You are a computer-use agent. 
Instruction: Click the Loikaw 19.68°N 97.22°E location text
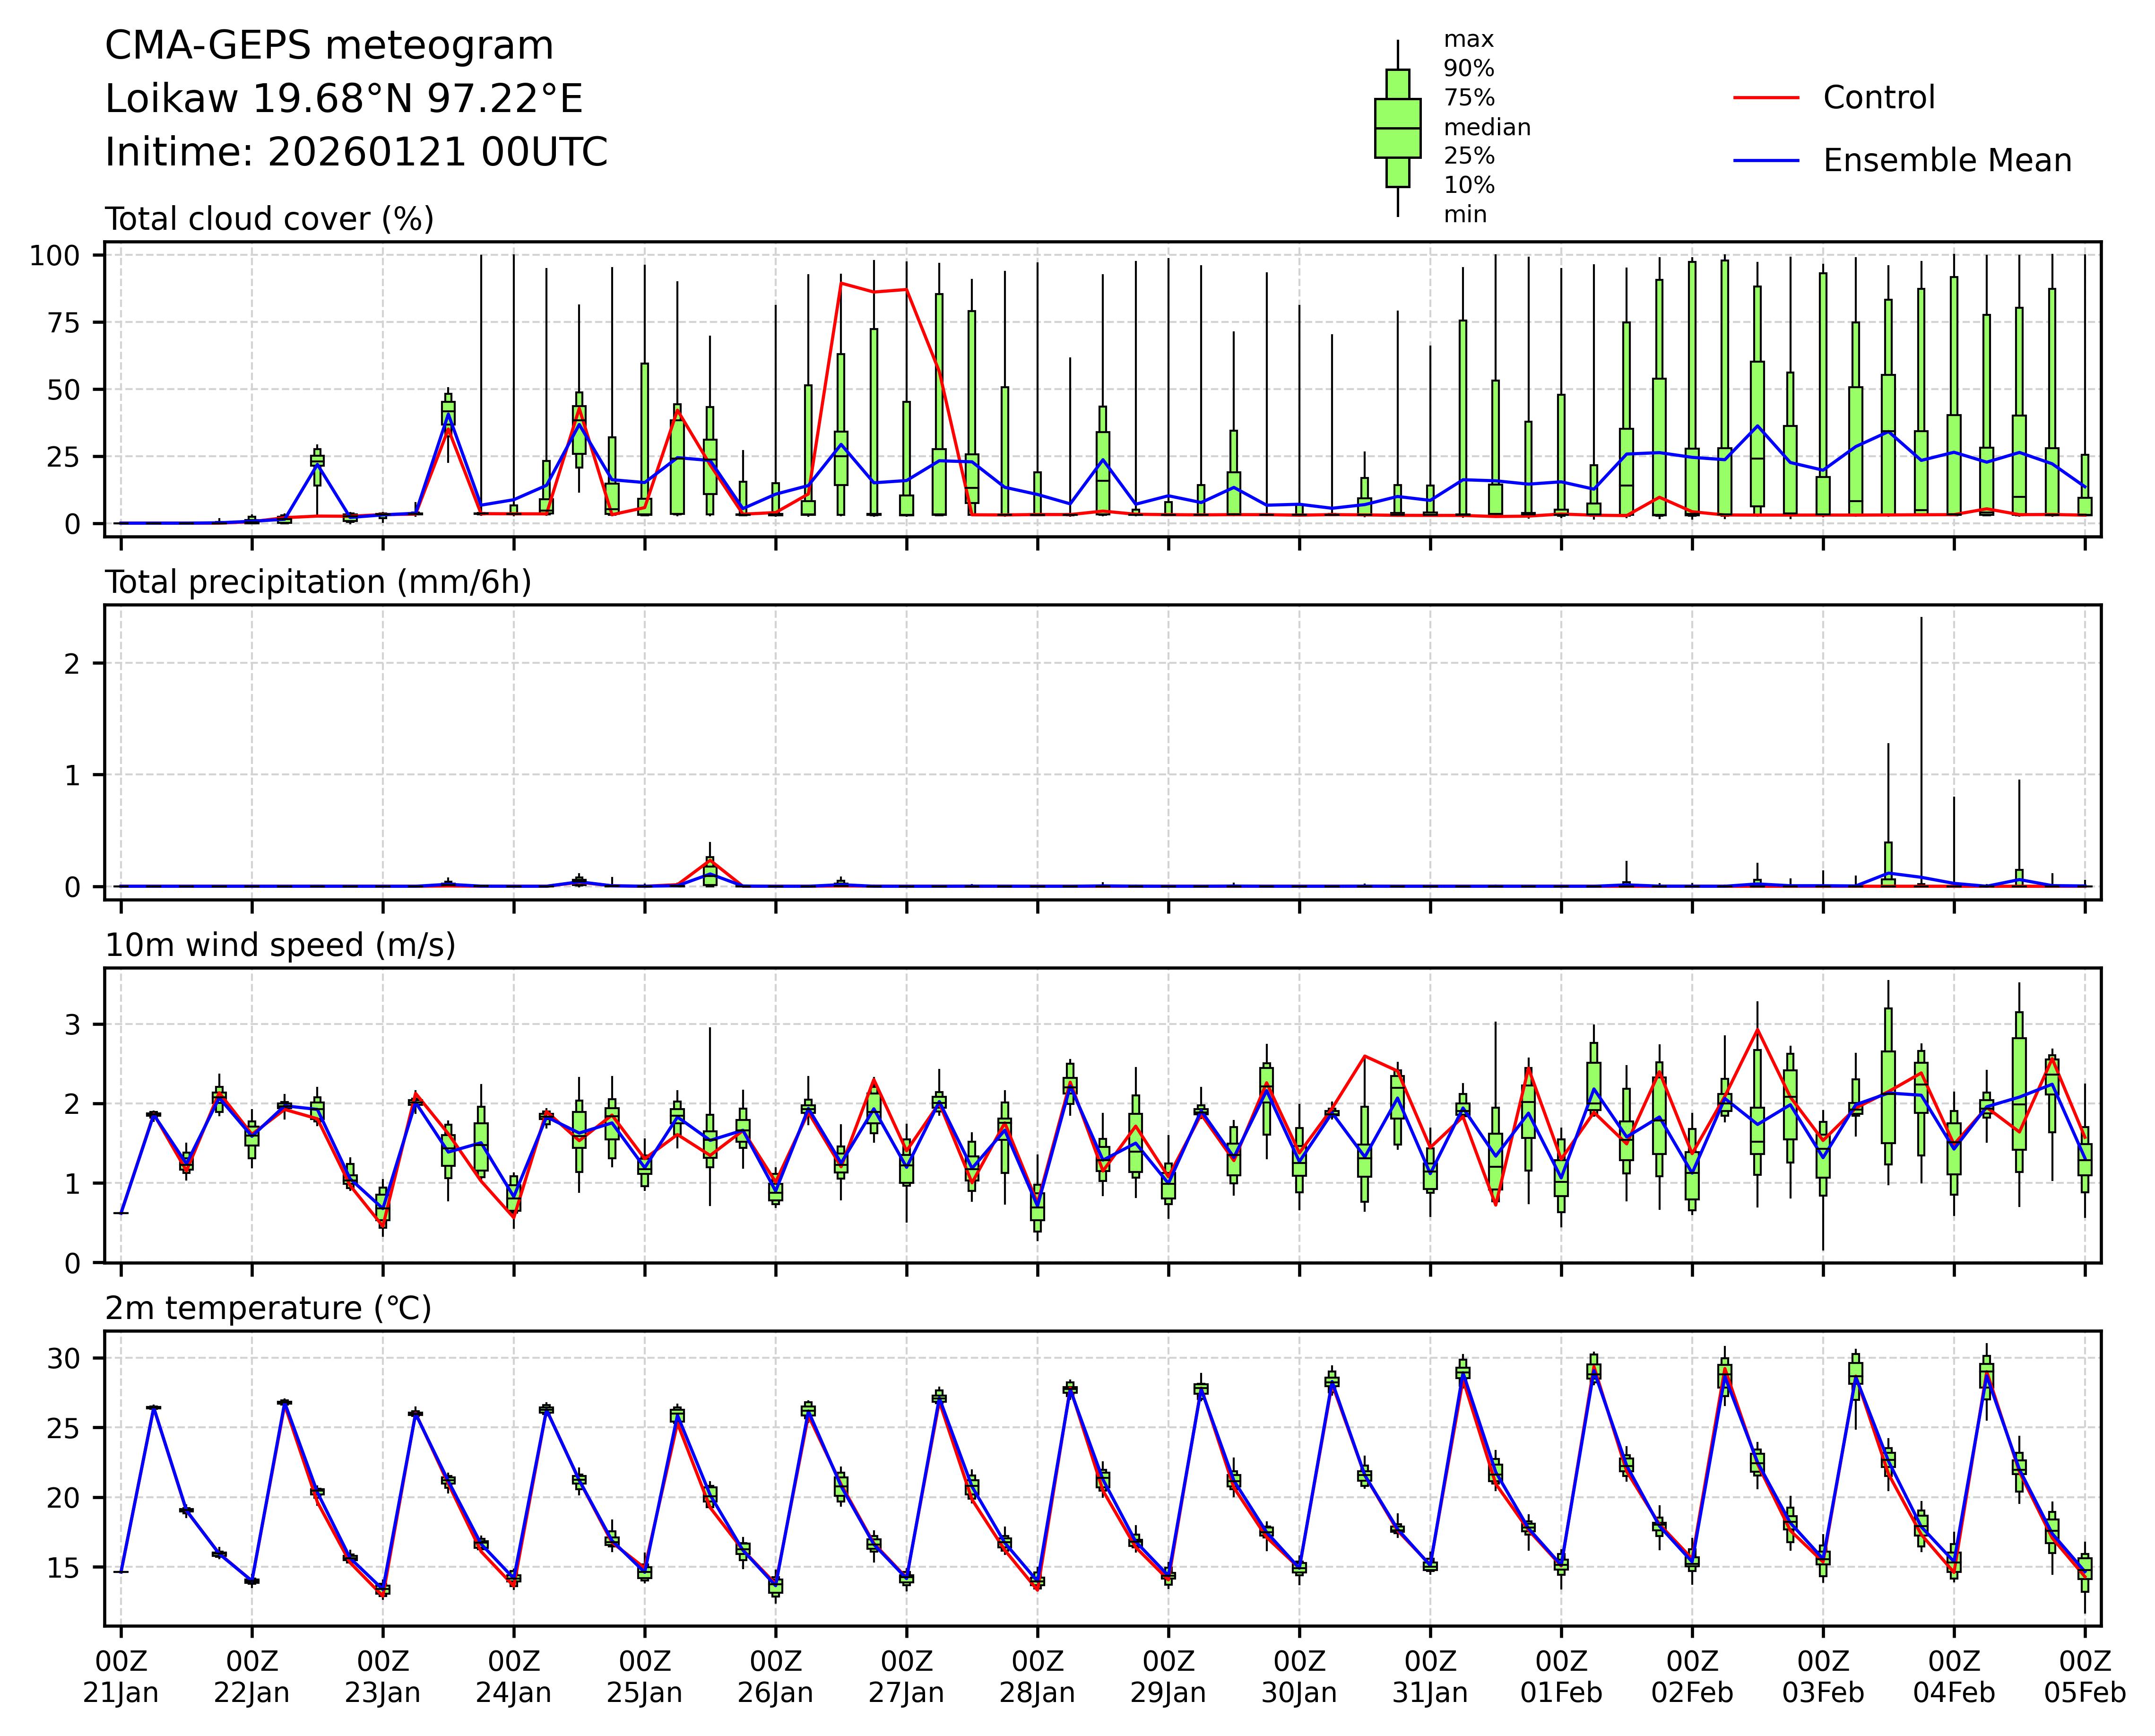344,99
